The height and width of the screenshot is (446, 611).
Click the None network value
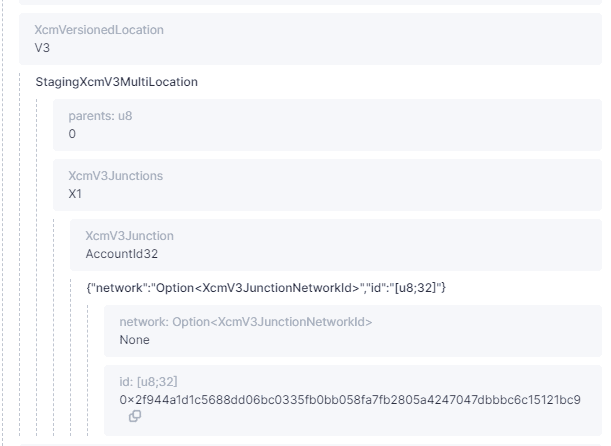[x=134, y=340]
